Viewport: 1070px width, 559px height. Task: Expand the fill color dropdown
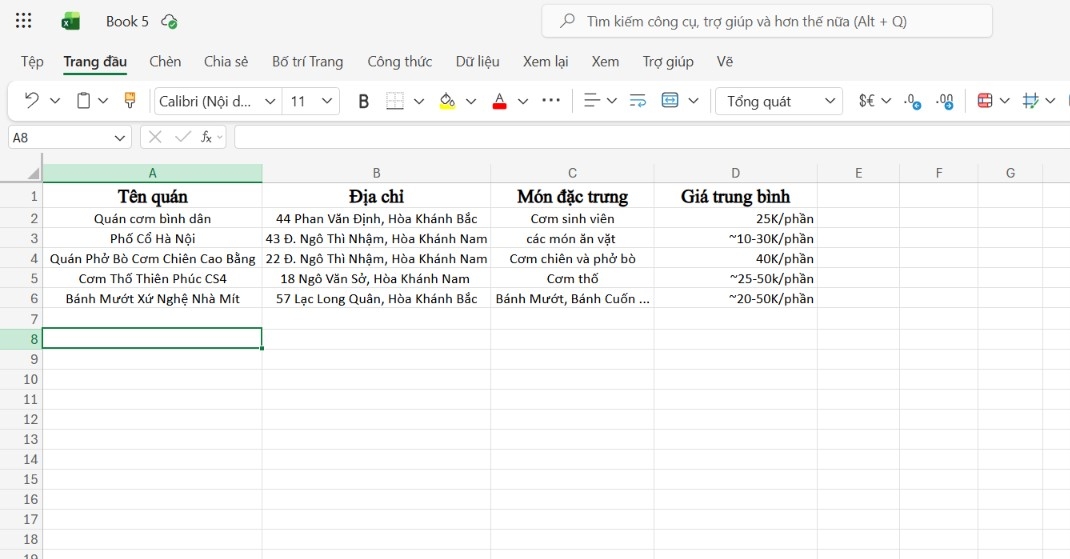pyautogui.click(x=471, y=101)
